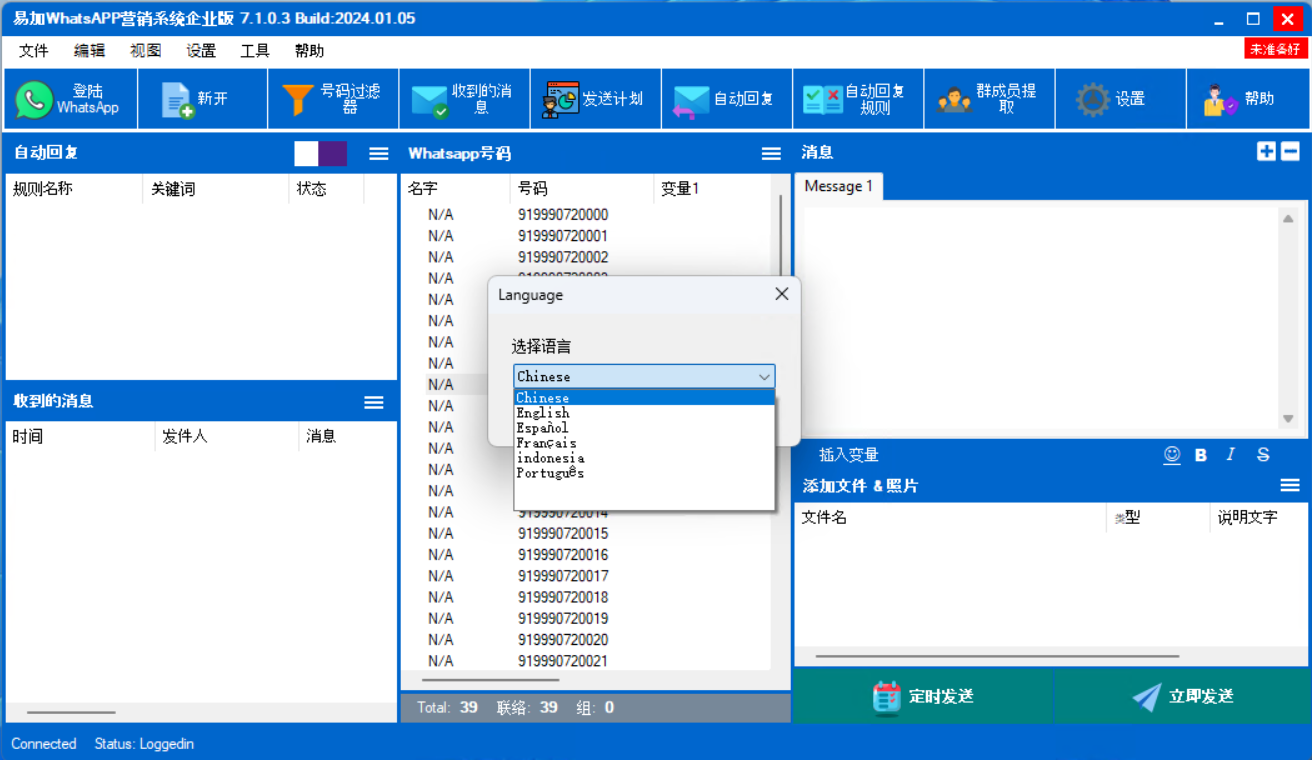
Task: Choose Español from the language dropdown
Action: [543, 428]
